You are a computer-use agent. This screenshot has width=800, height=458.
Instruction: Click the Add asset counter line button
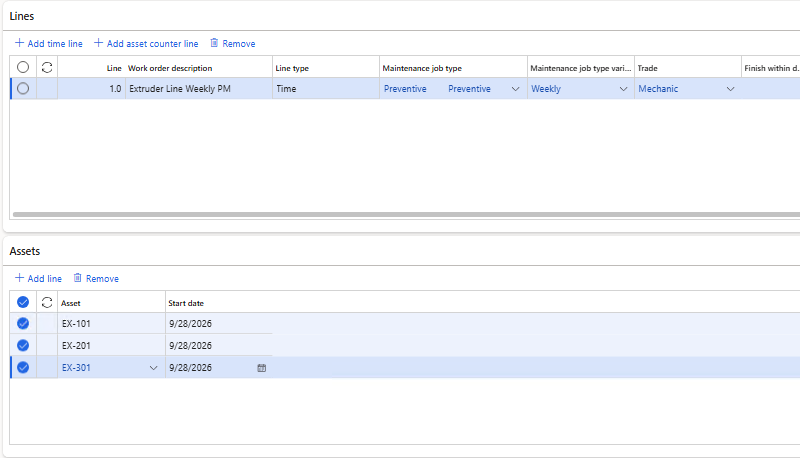coord(146,43)
